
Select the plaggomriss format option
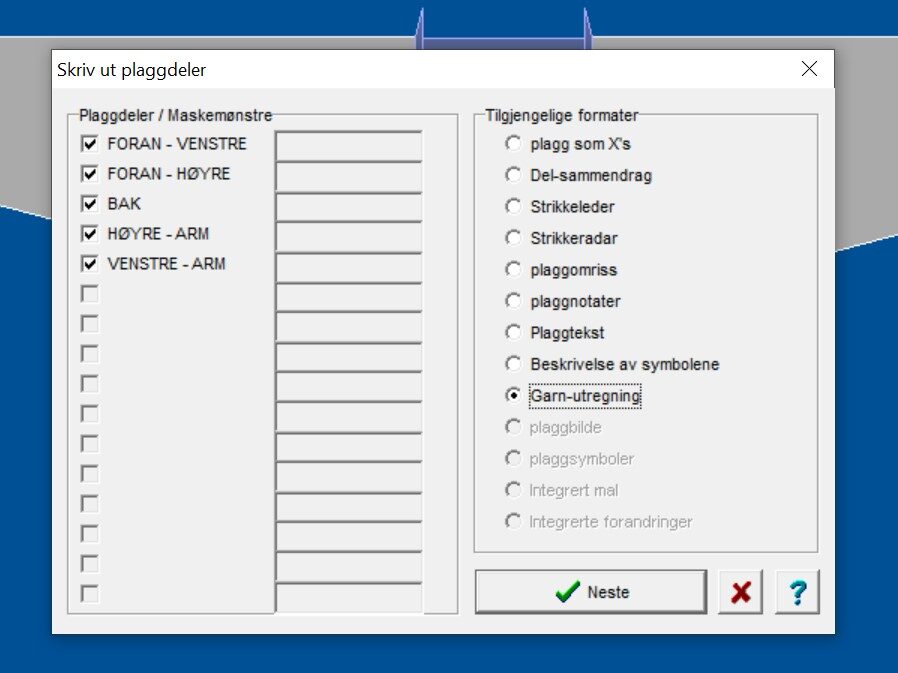tap(513, 270)
